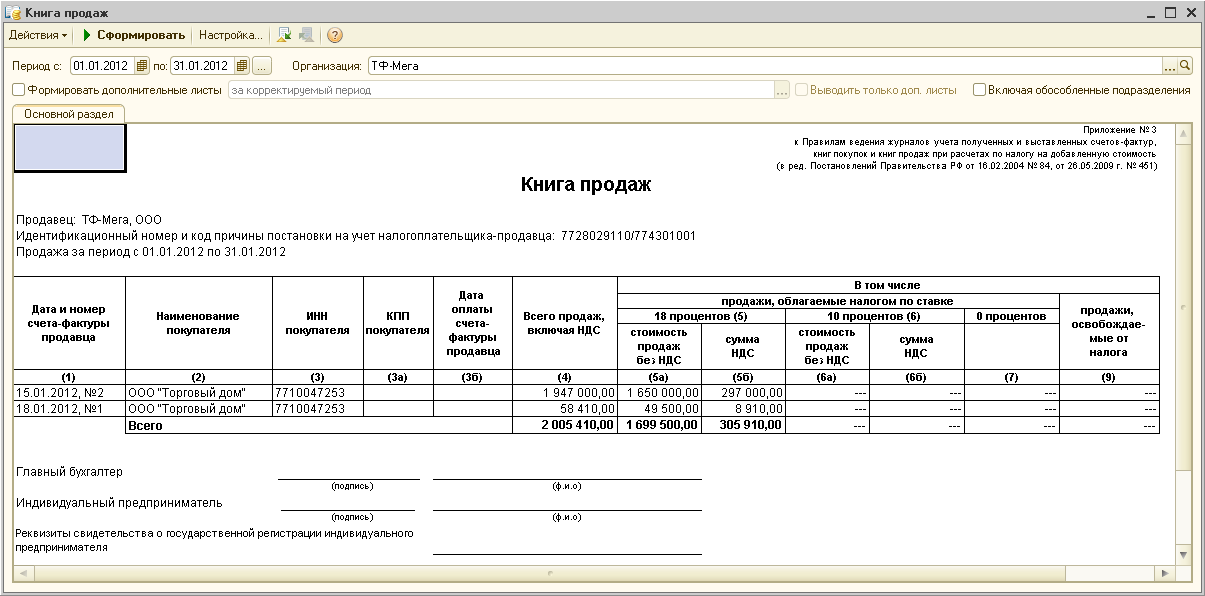The height and width of the screenshot is (596, 1205).
Task: Click the 0 процентов header
Action: (x=1011, y=316)
